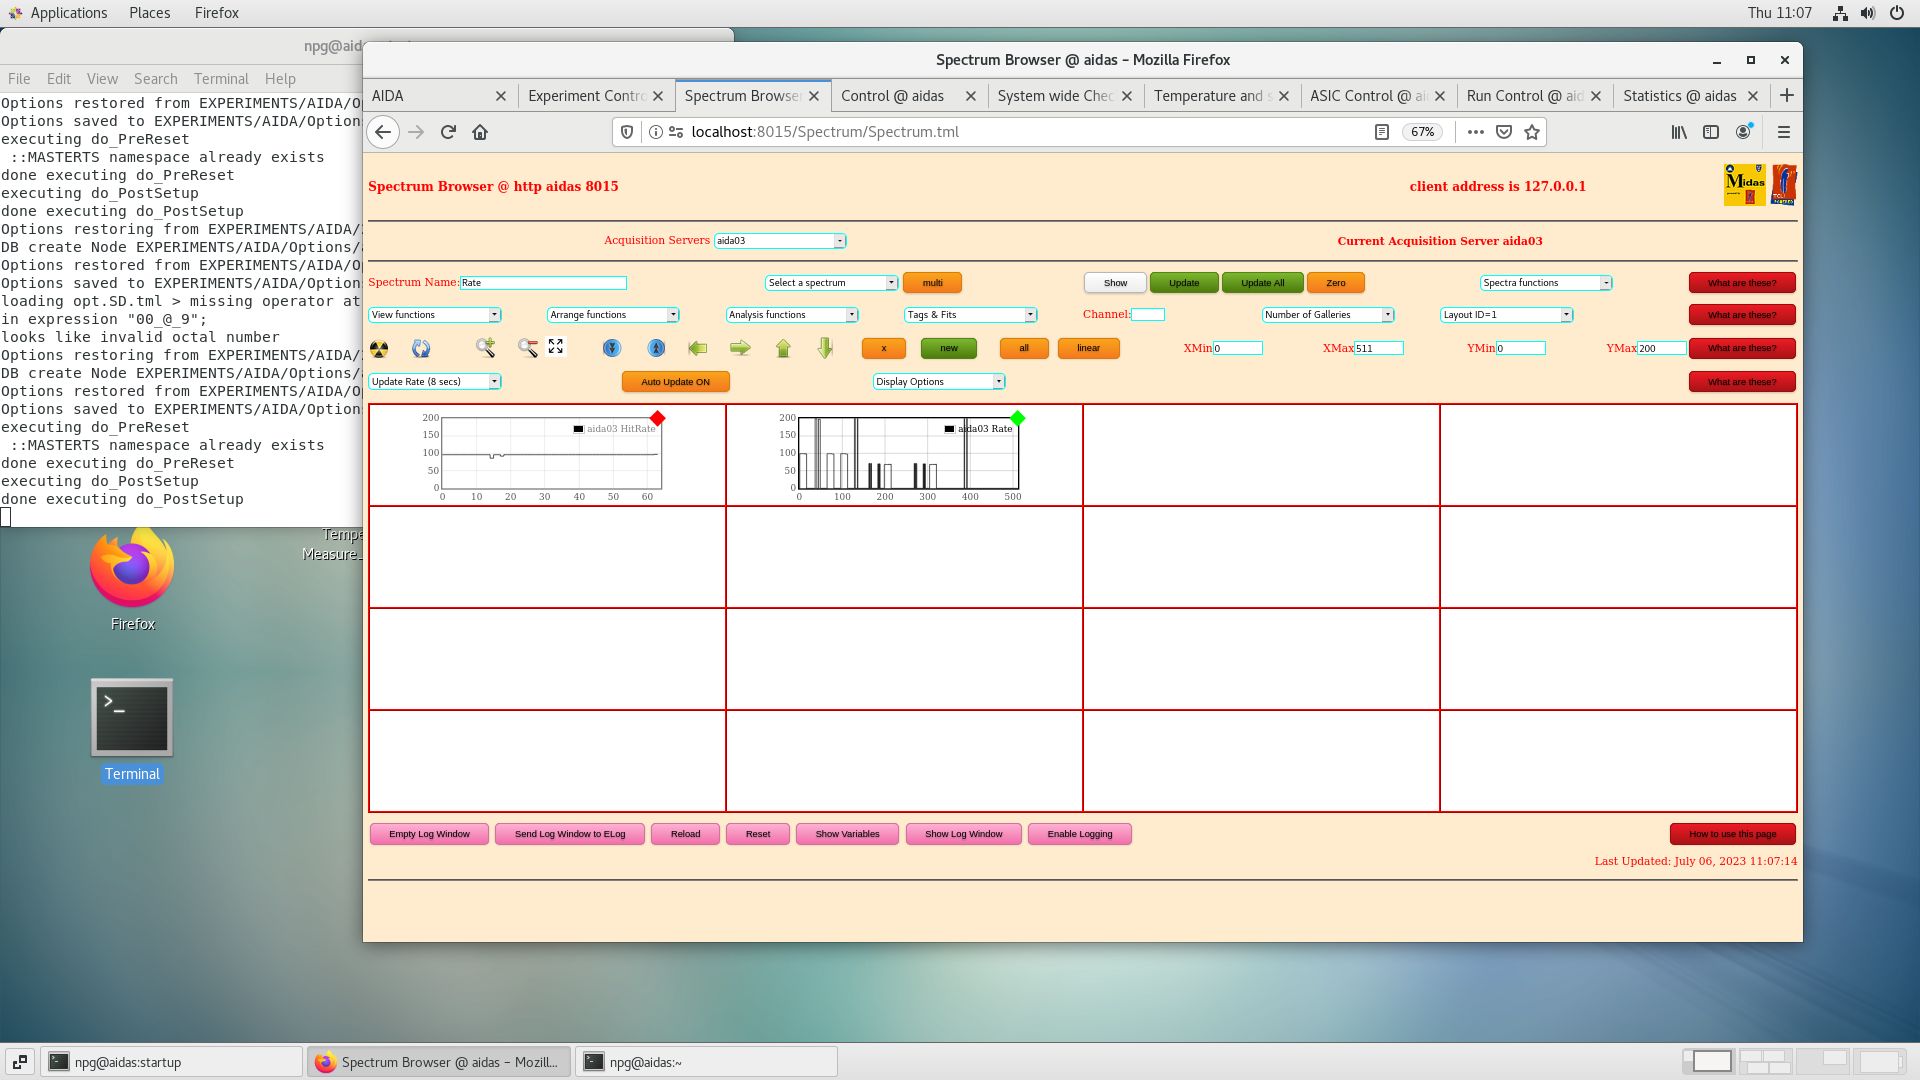Expand the Analysis functions dropdown
Viewport: 1920px width, 1080px height.
pyautogui.click(x=791, y=315)
